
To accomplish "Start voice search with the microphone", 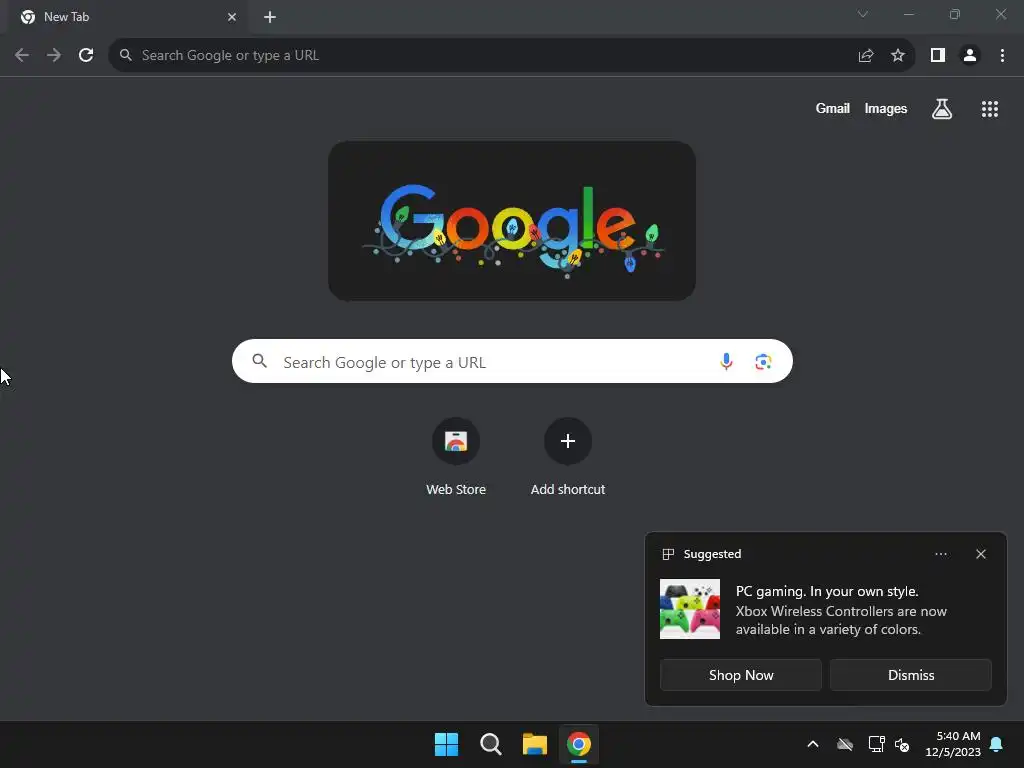I will coord(726,361).
